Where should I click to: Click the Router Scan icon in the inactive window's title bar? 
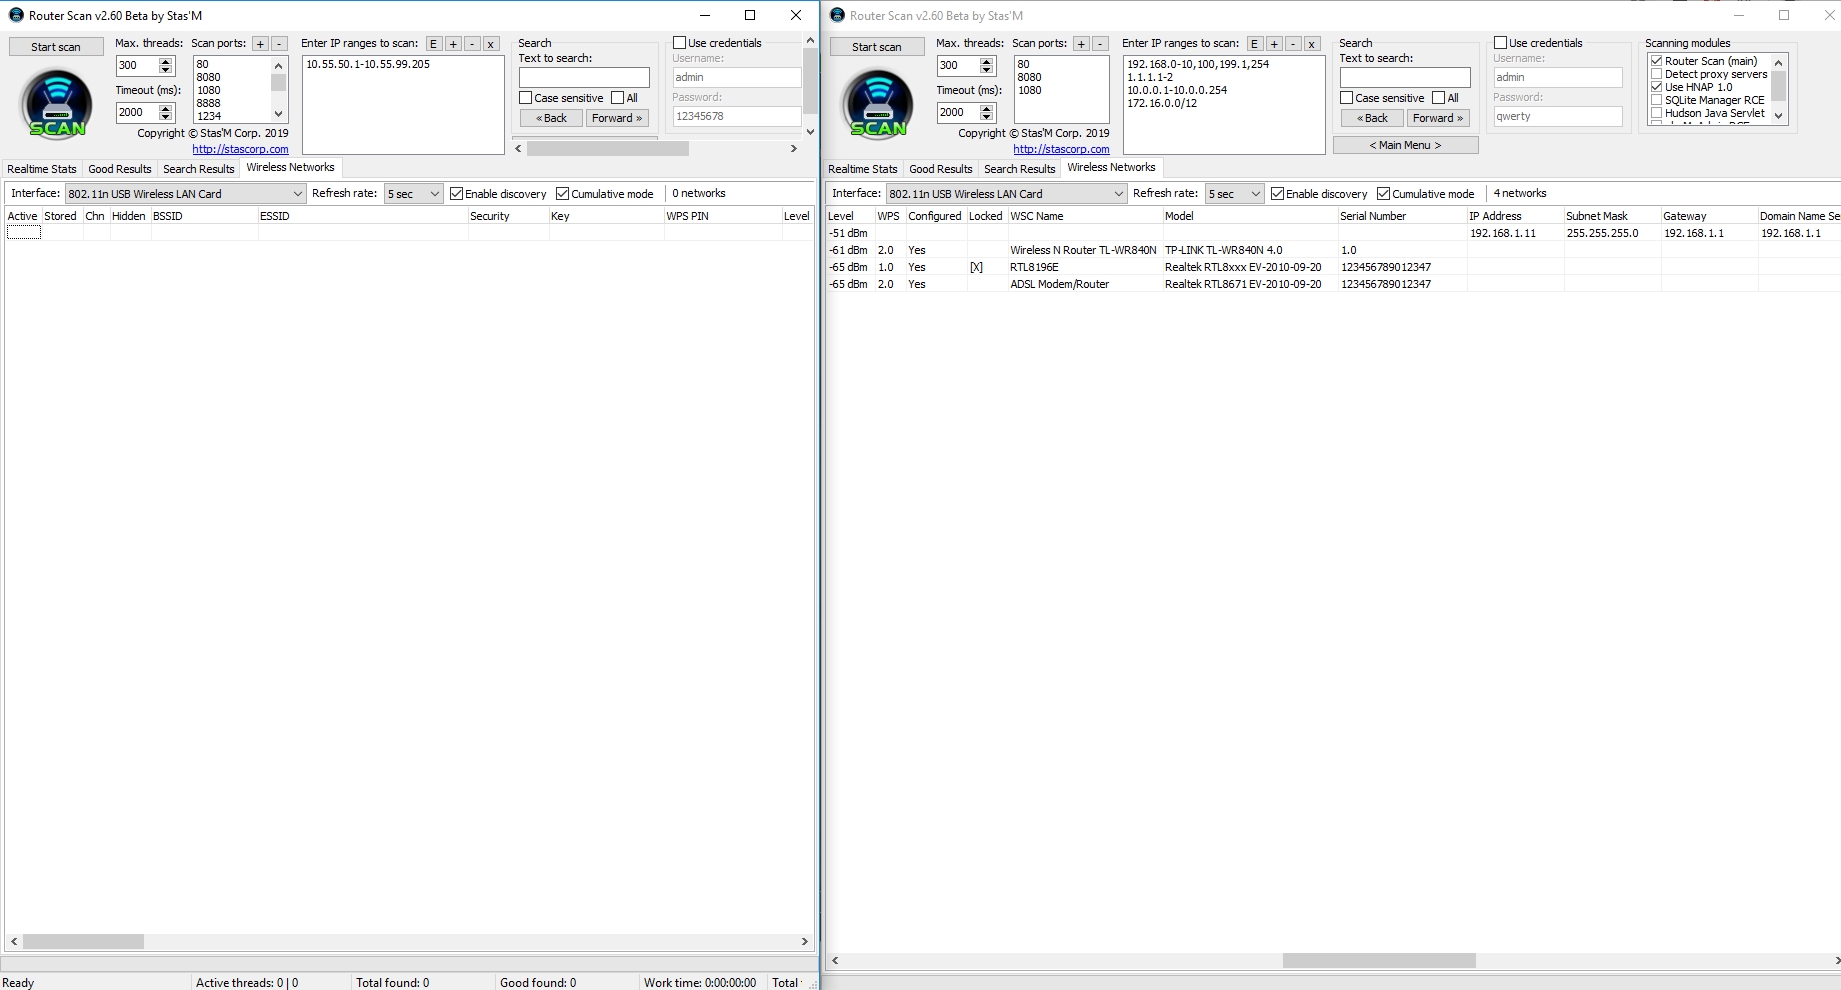tap(837, 15)
